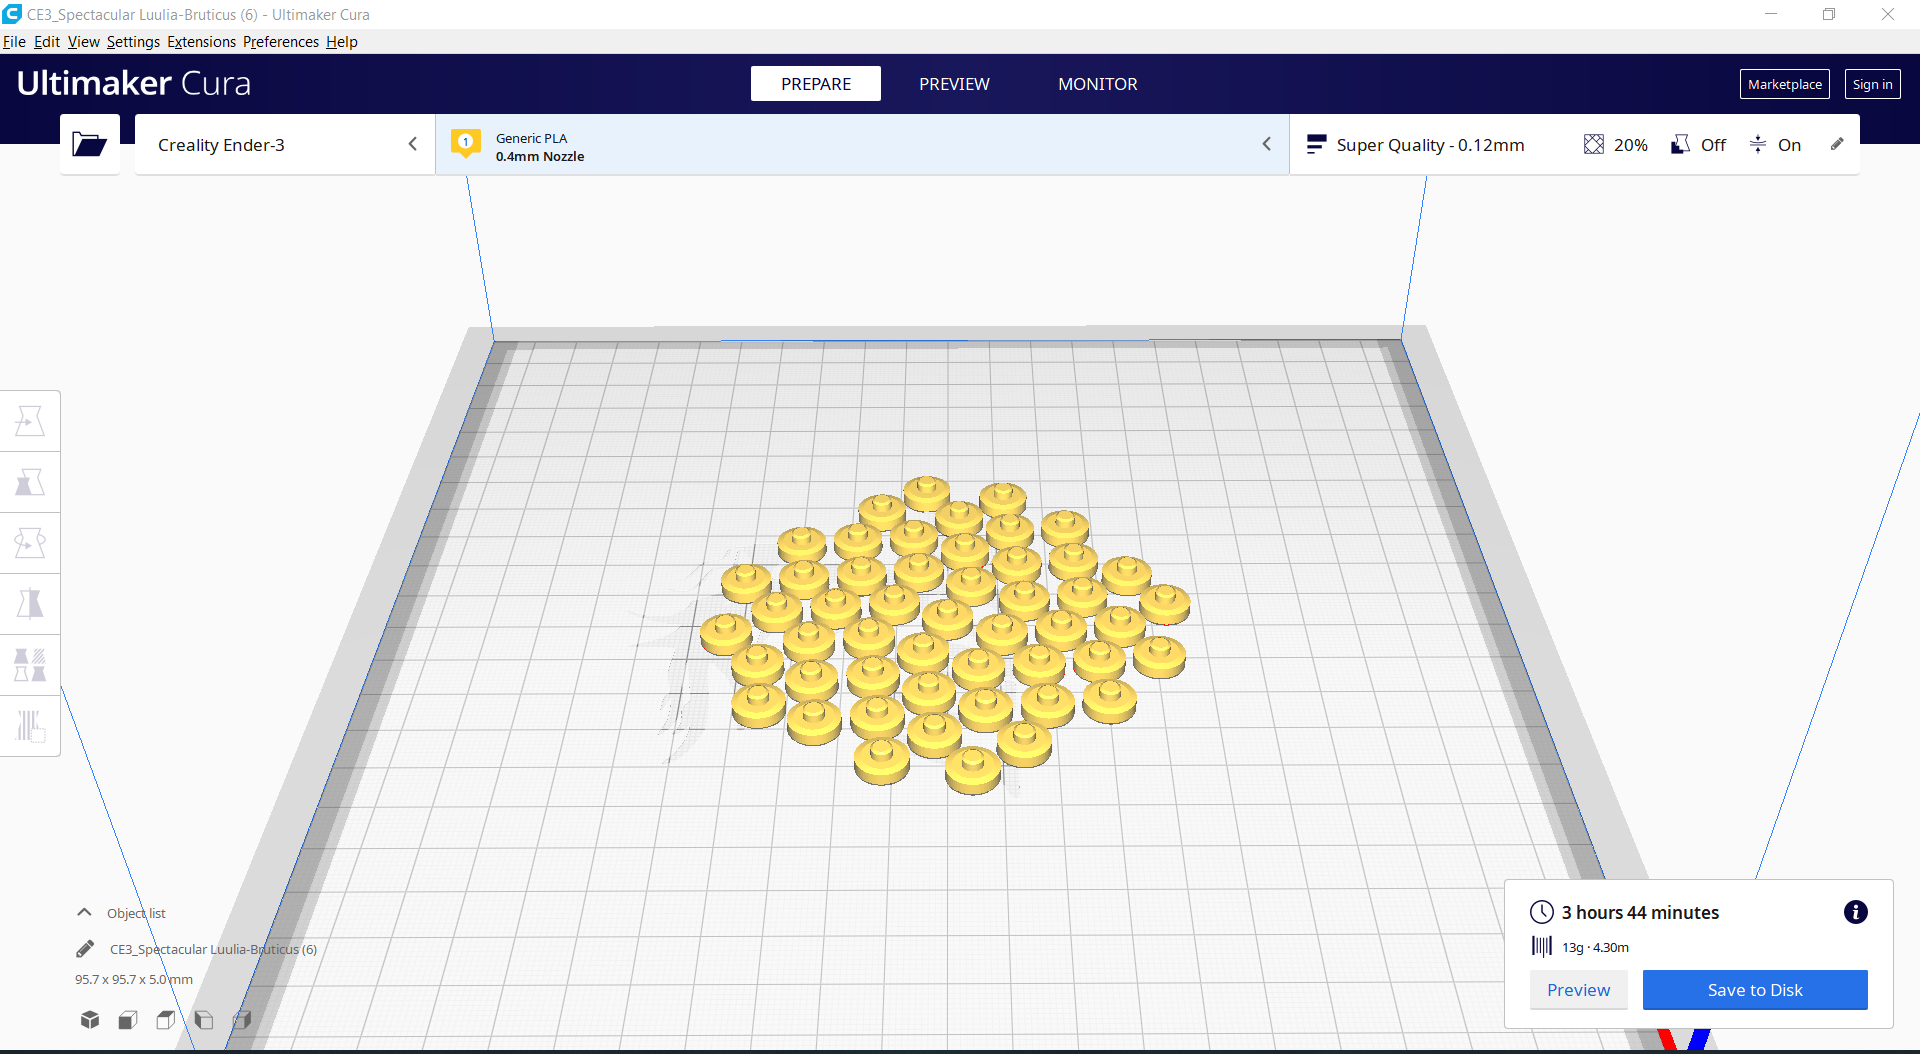The height and width of the screenshot is (1054, 1920).
Task: Open the Extensions menu
Action: click(x=201, y=42)
